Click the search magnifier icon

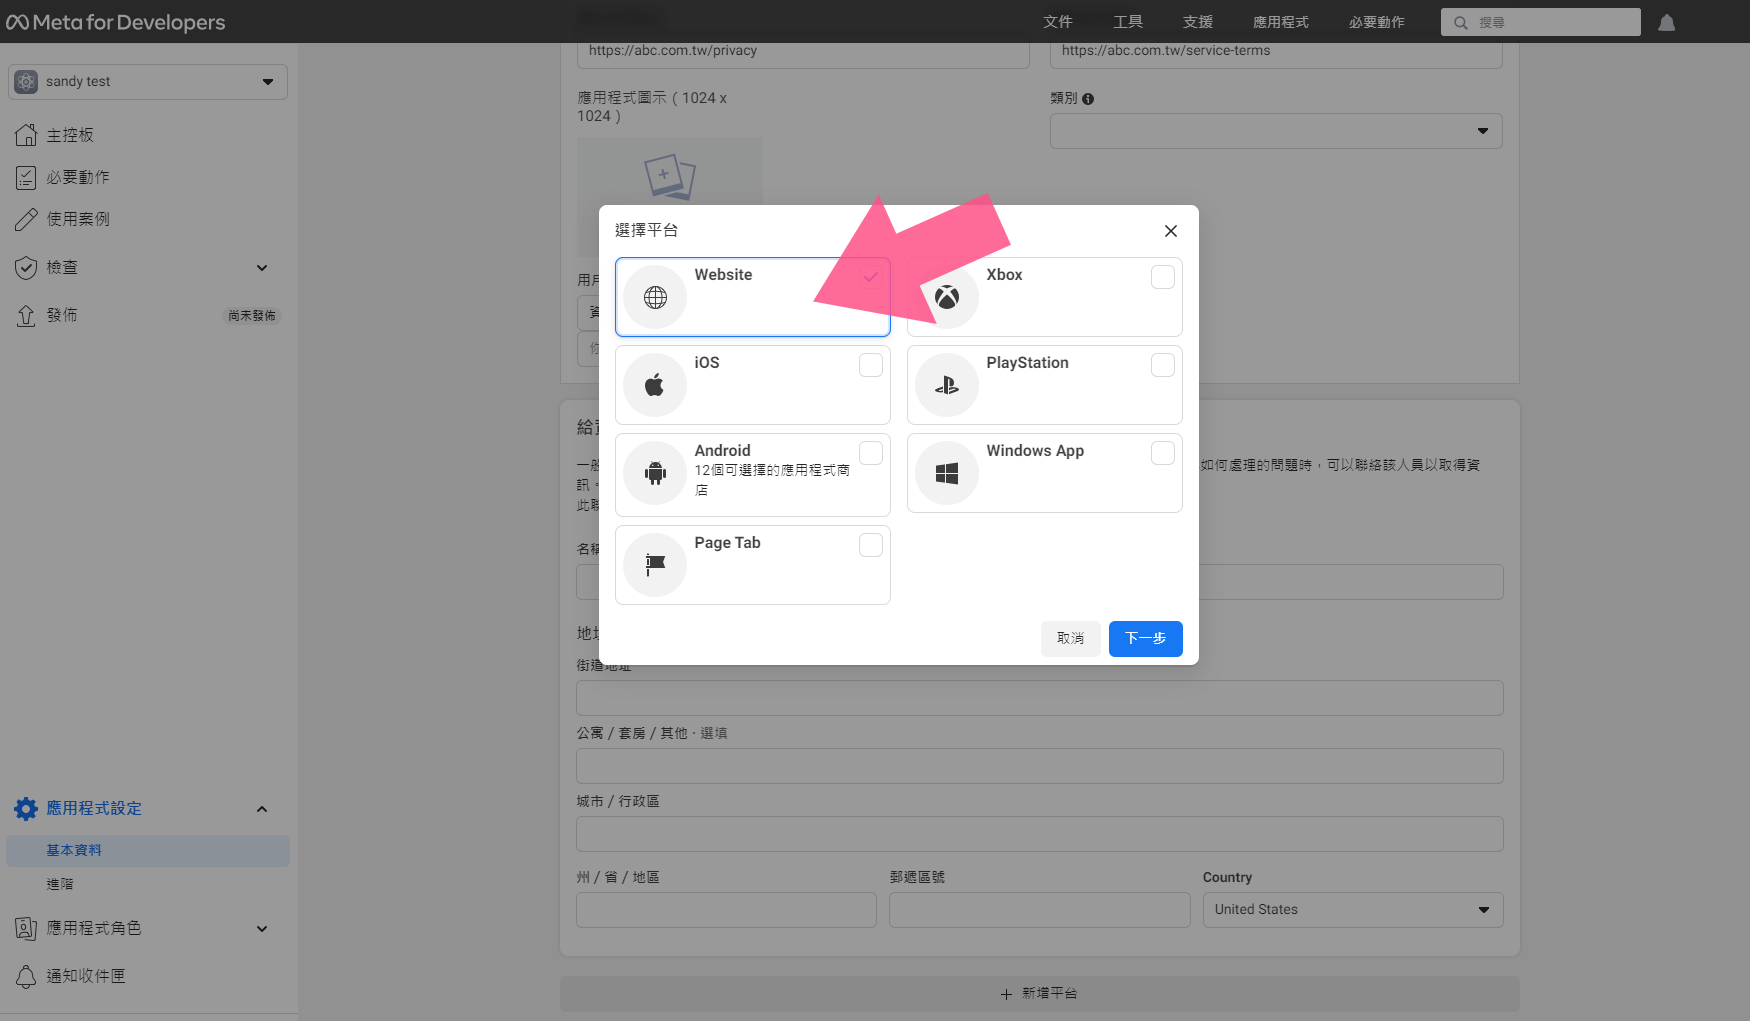pyautogui.click(x=1461, y=22)
